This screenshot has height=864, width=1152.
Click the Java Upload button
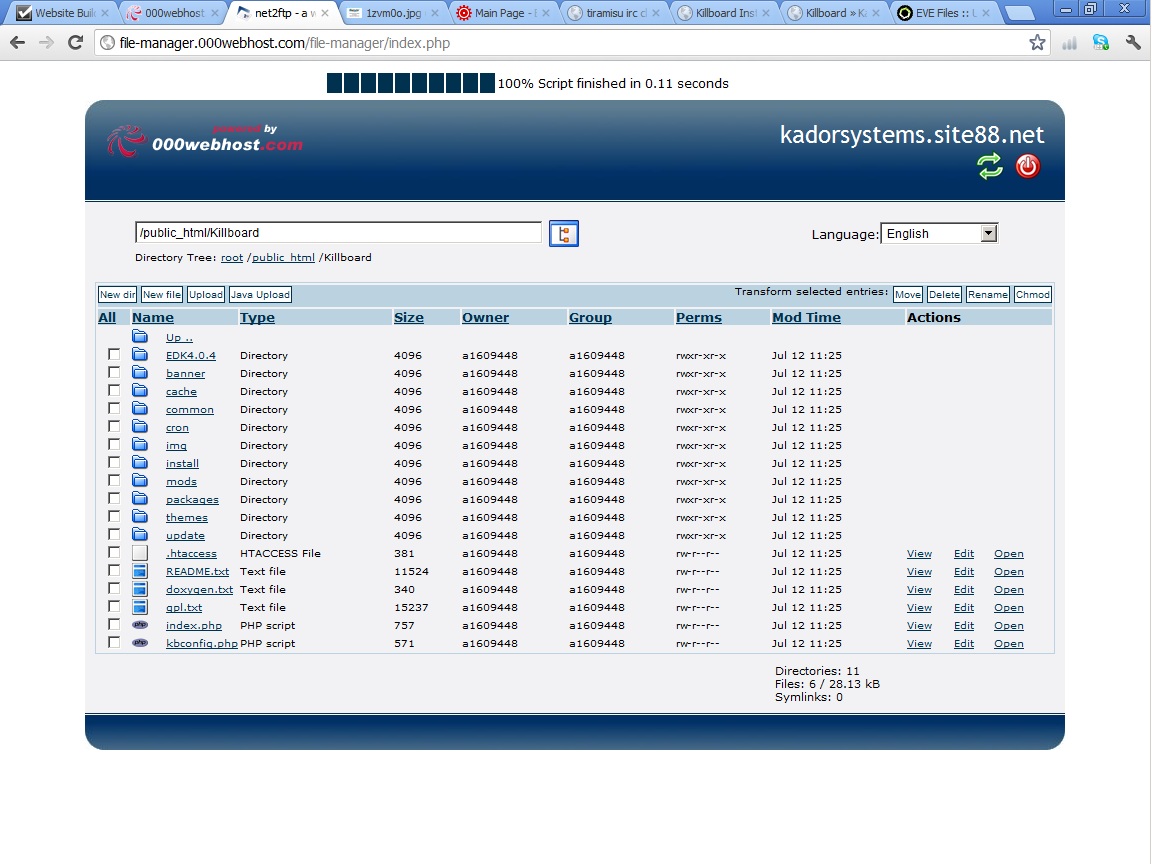(260, 295)
